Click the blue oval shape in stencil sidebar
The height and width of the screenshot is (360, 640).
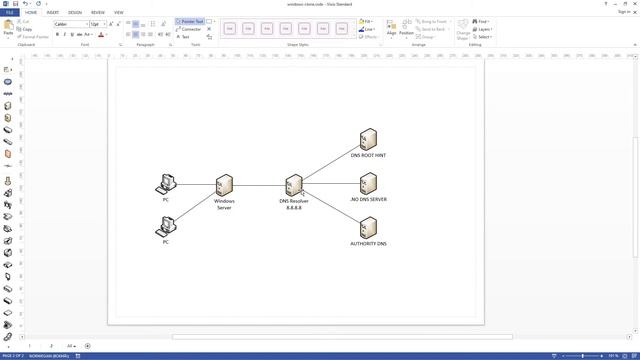[x=8, y=82]
